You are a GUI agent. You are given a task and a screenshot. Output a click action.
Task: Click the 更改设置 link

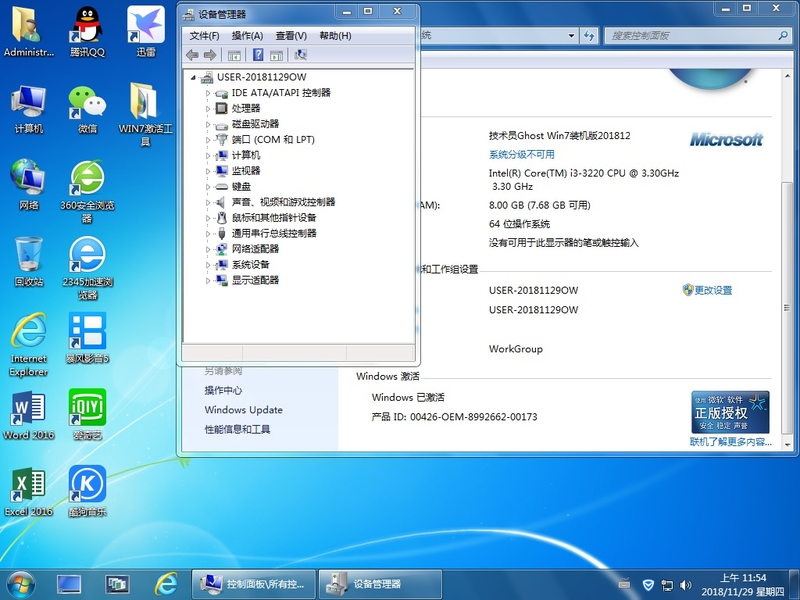click(713, 290)
